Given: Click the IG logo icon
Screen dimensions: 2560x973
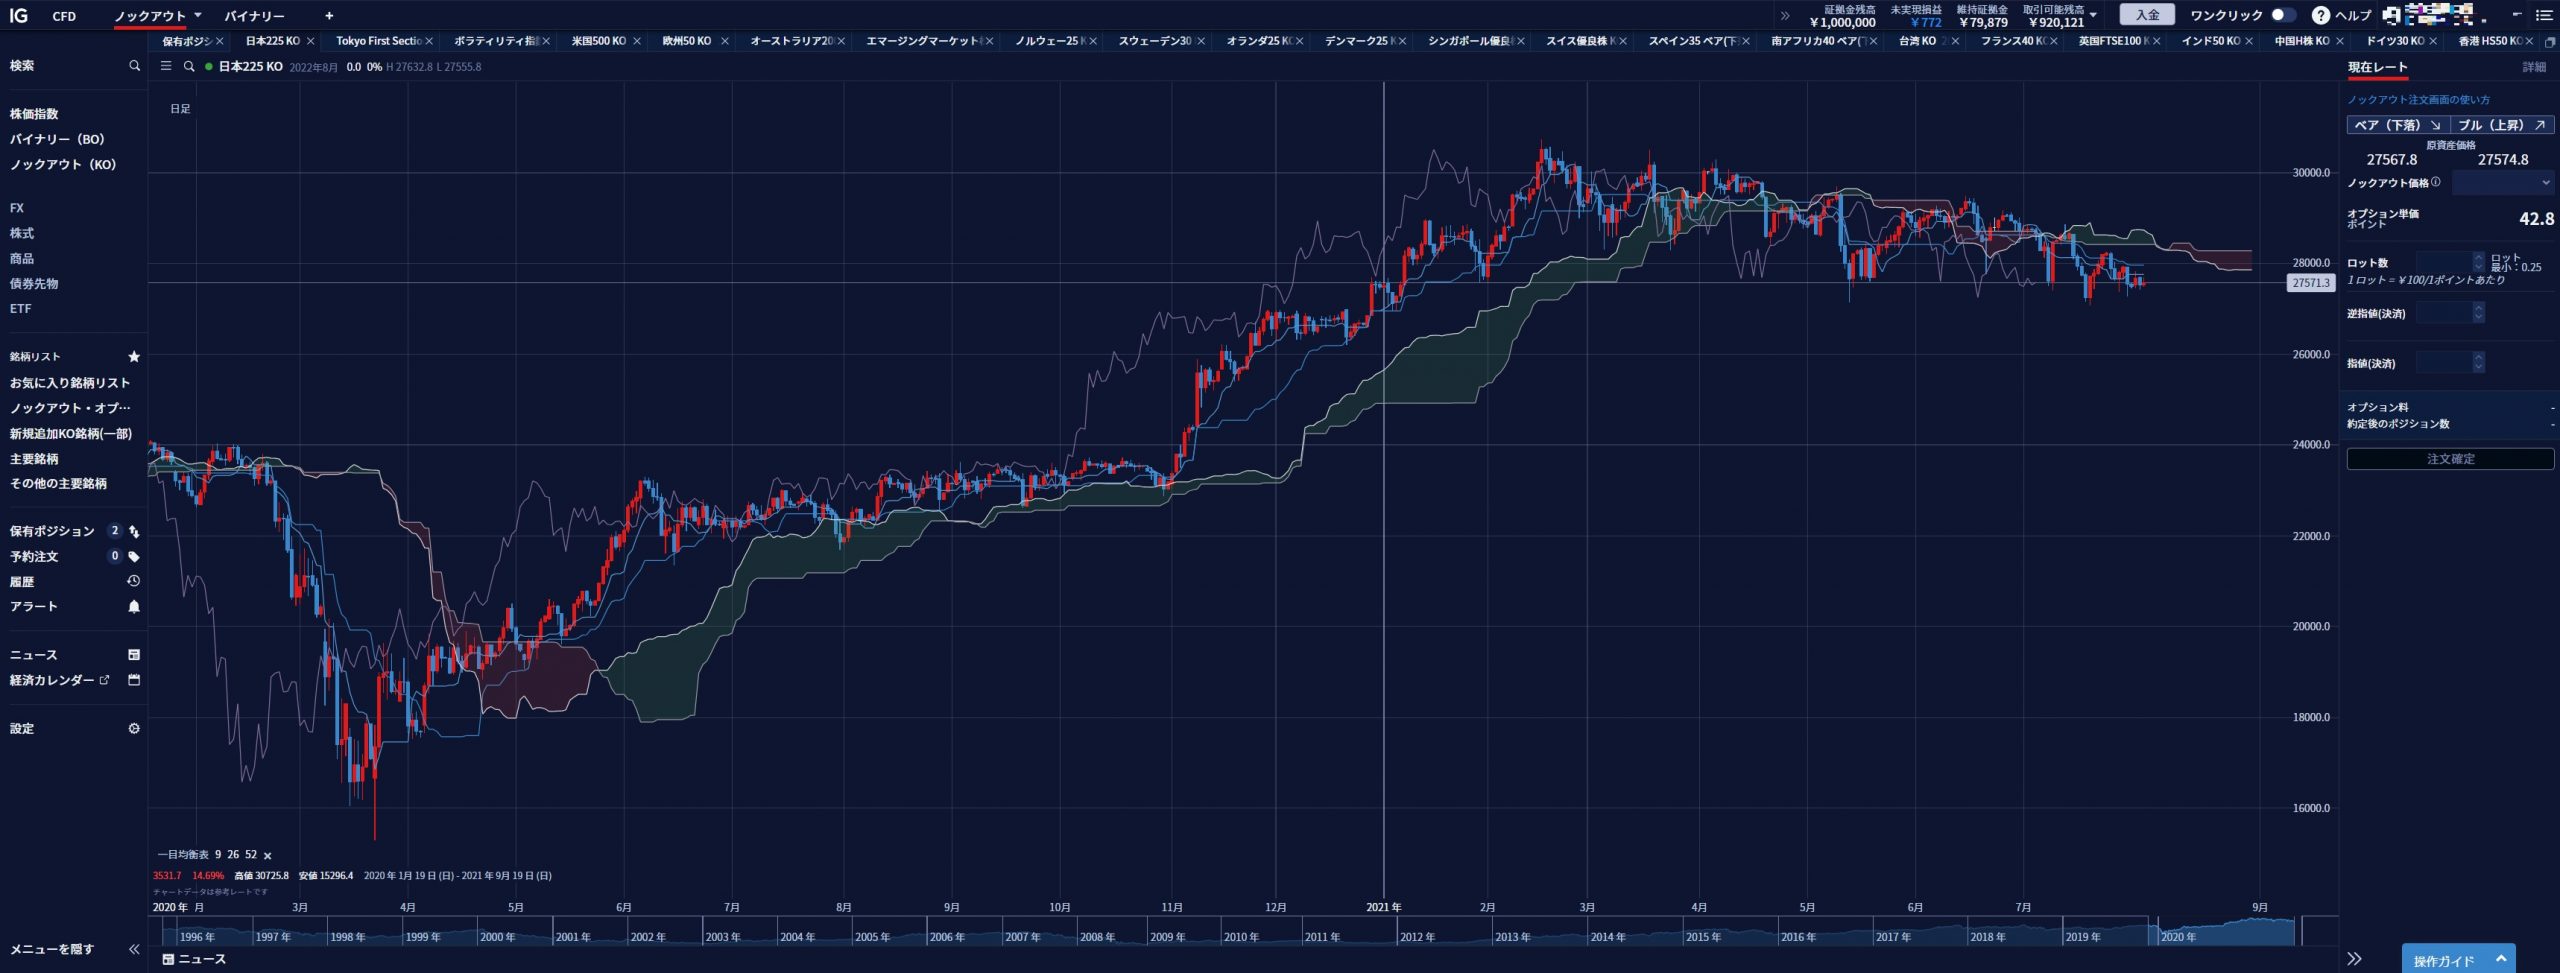Looking at the screenshot, I should pyautogui.click(x=18, y=16).
